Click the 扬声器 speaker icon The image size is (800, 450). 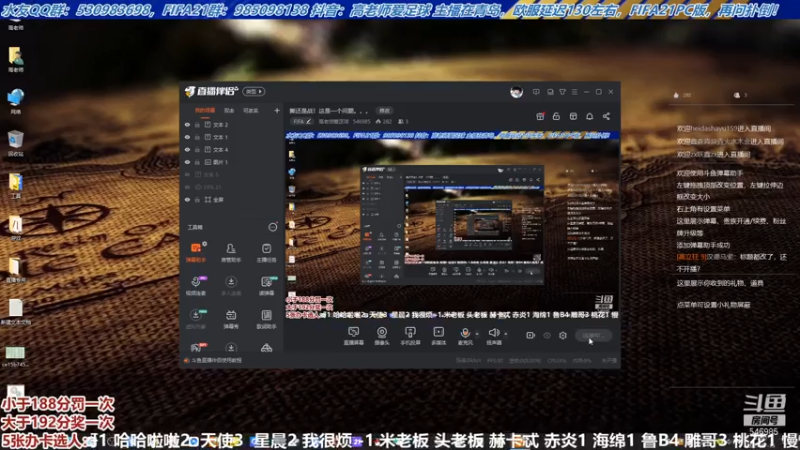[x=493, y=333]
